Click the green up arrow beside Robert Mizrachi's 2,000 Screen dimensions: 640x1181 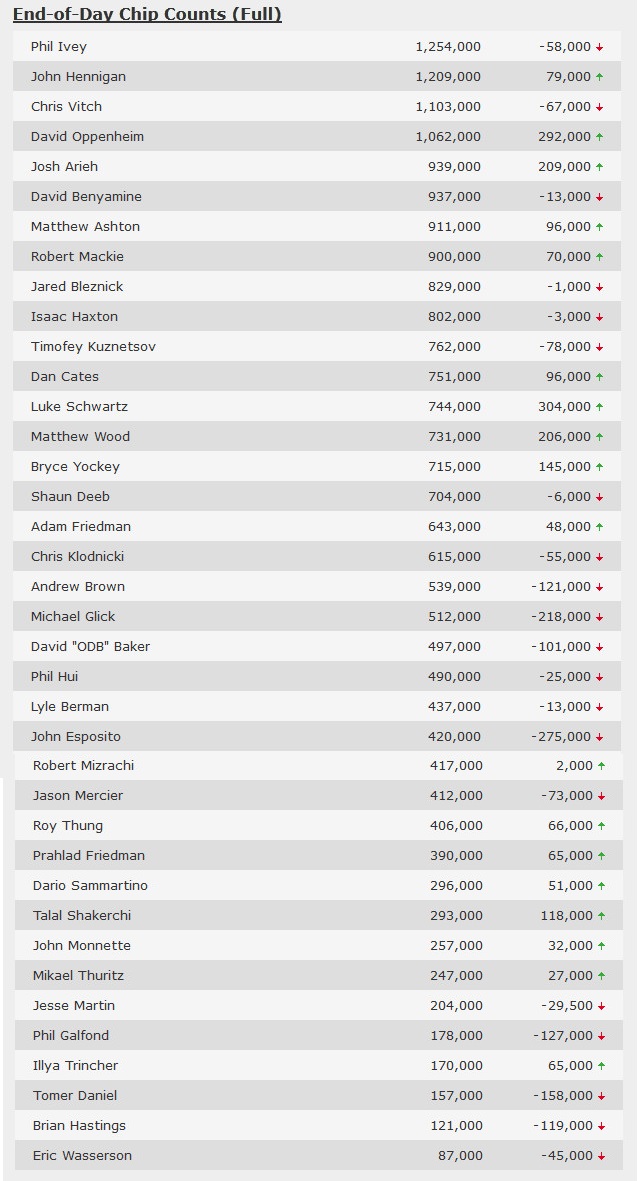[x=602, y=766]
